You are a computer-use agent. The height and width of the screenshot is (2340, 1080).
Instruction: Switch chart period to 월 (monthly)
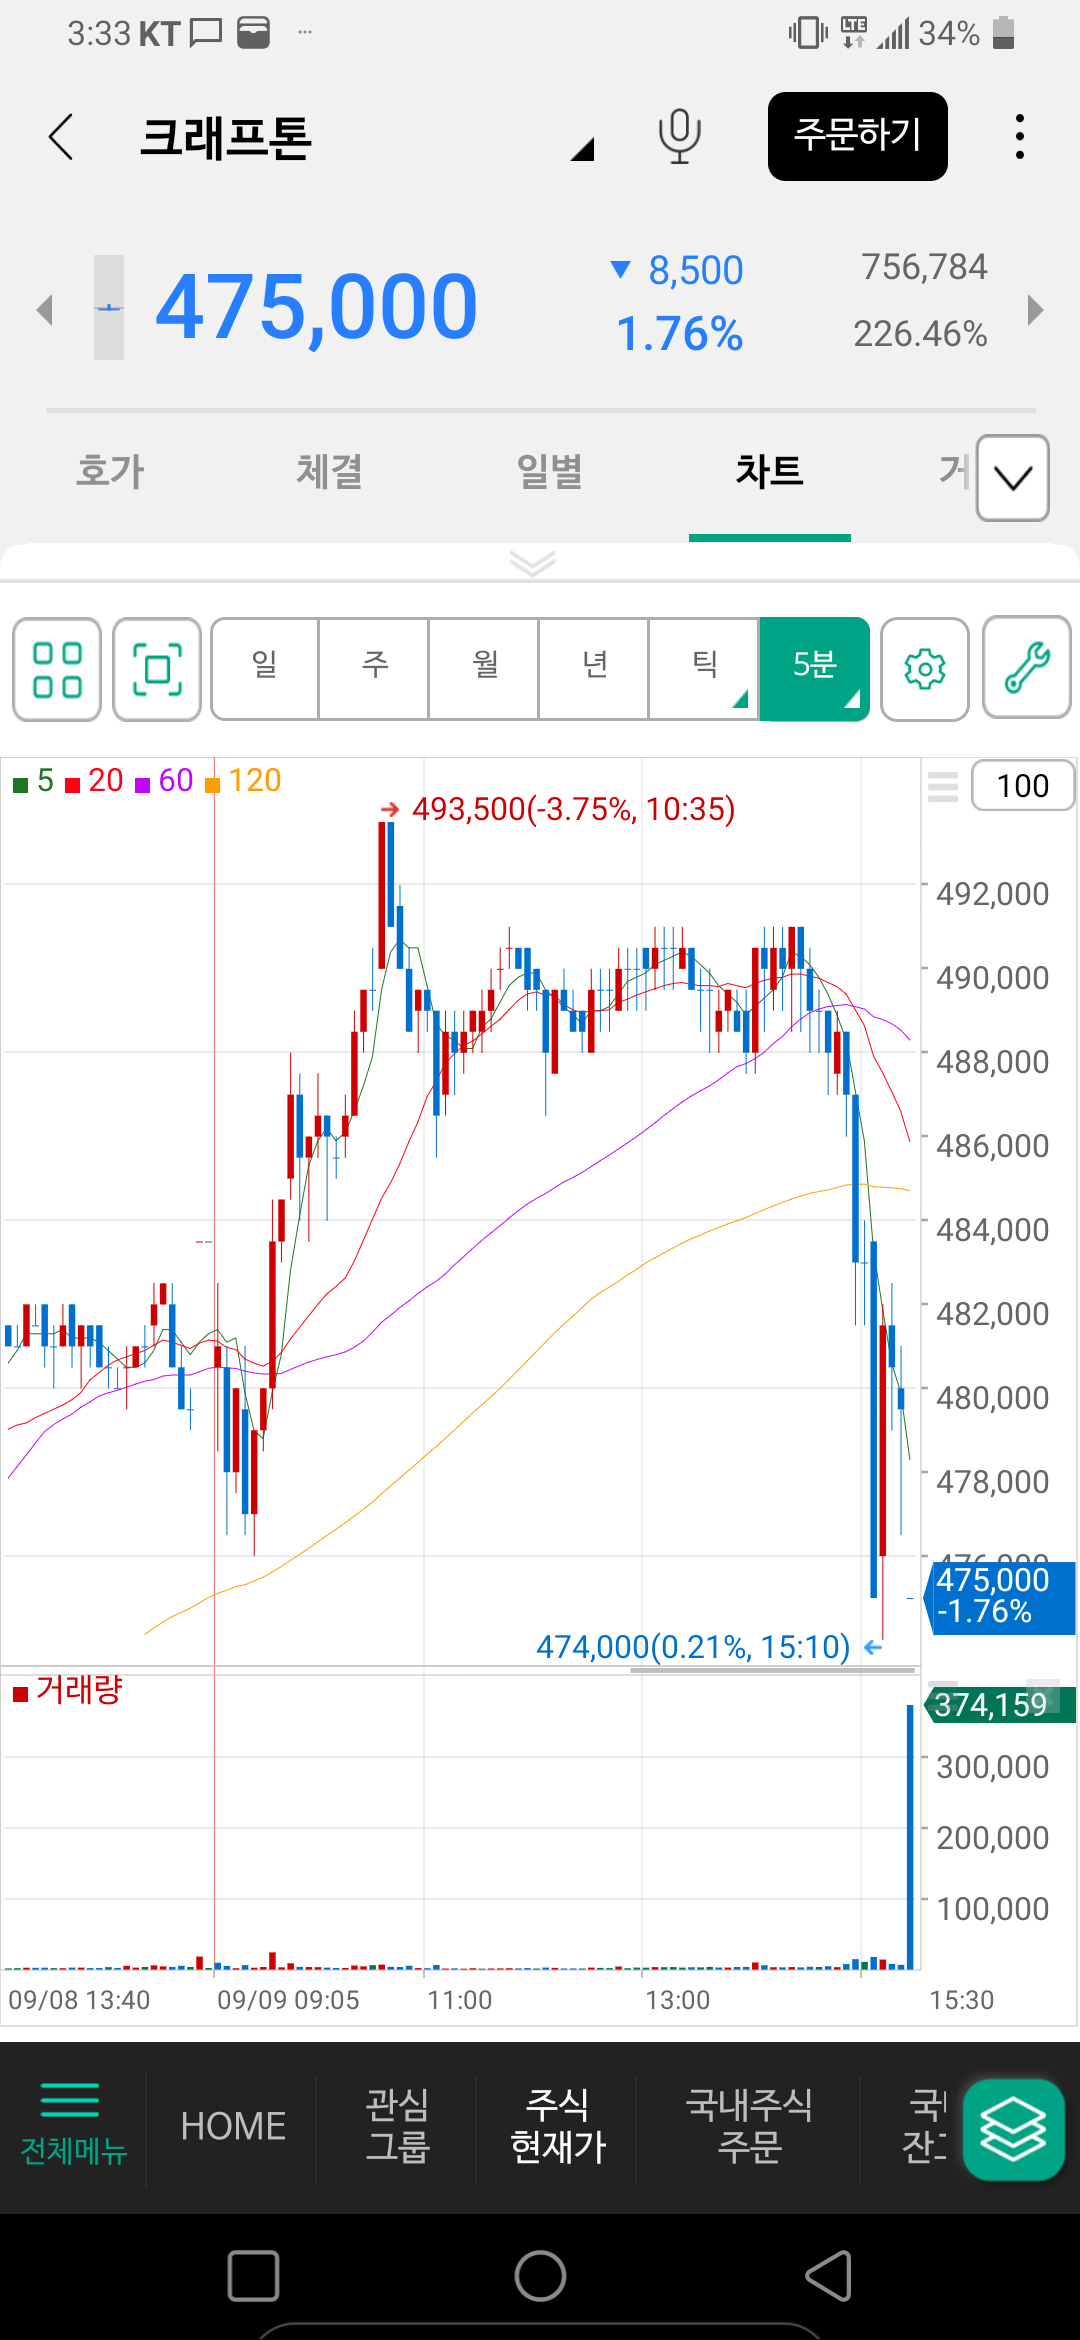click(x=485, y=667)
